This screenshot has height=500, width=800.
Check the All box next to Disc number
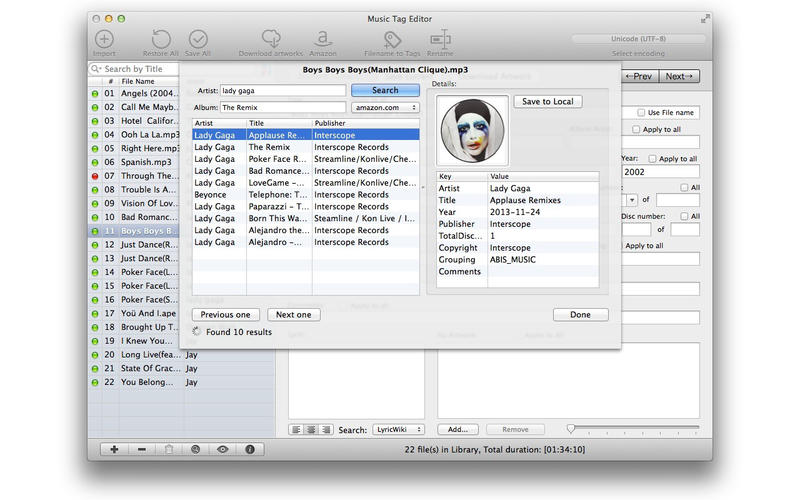[683, 216]
